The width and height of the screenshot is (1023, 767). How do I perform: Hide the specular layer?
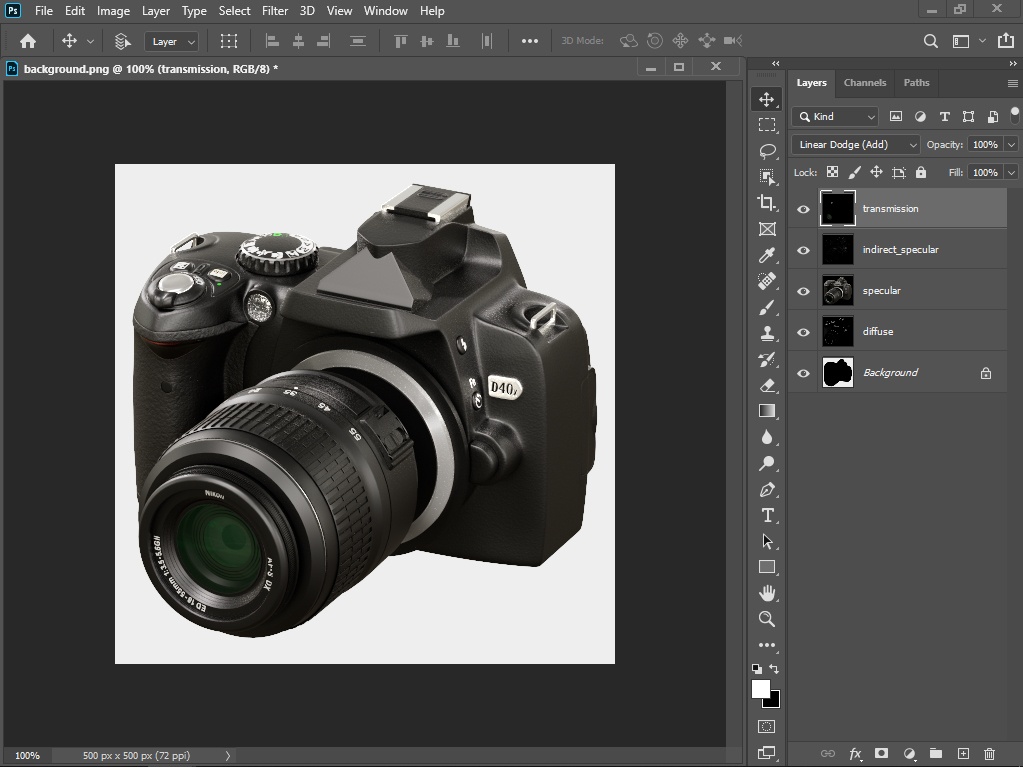coord(803,291)
